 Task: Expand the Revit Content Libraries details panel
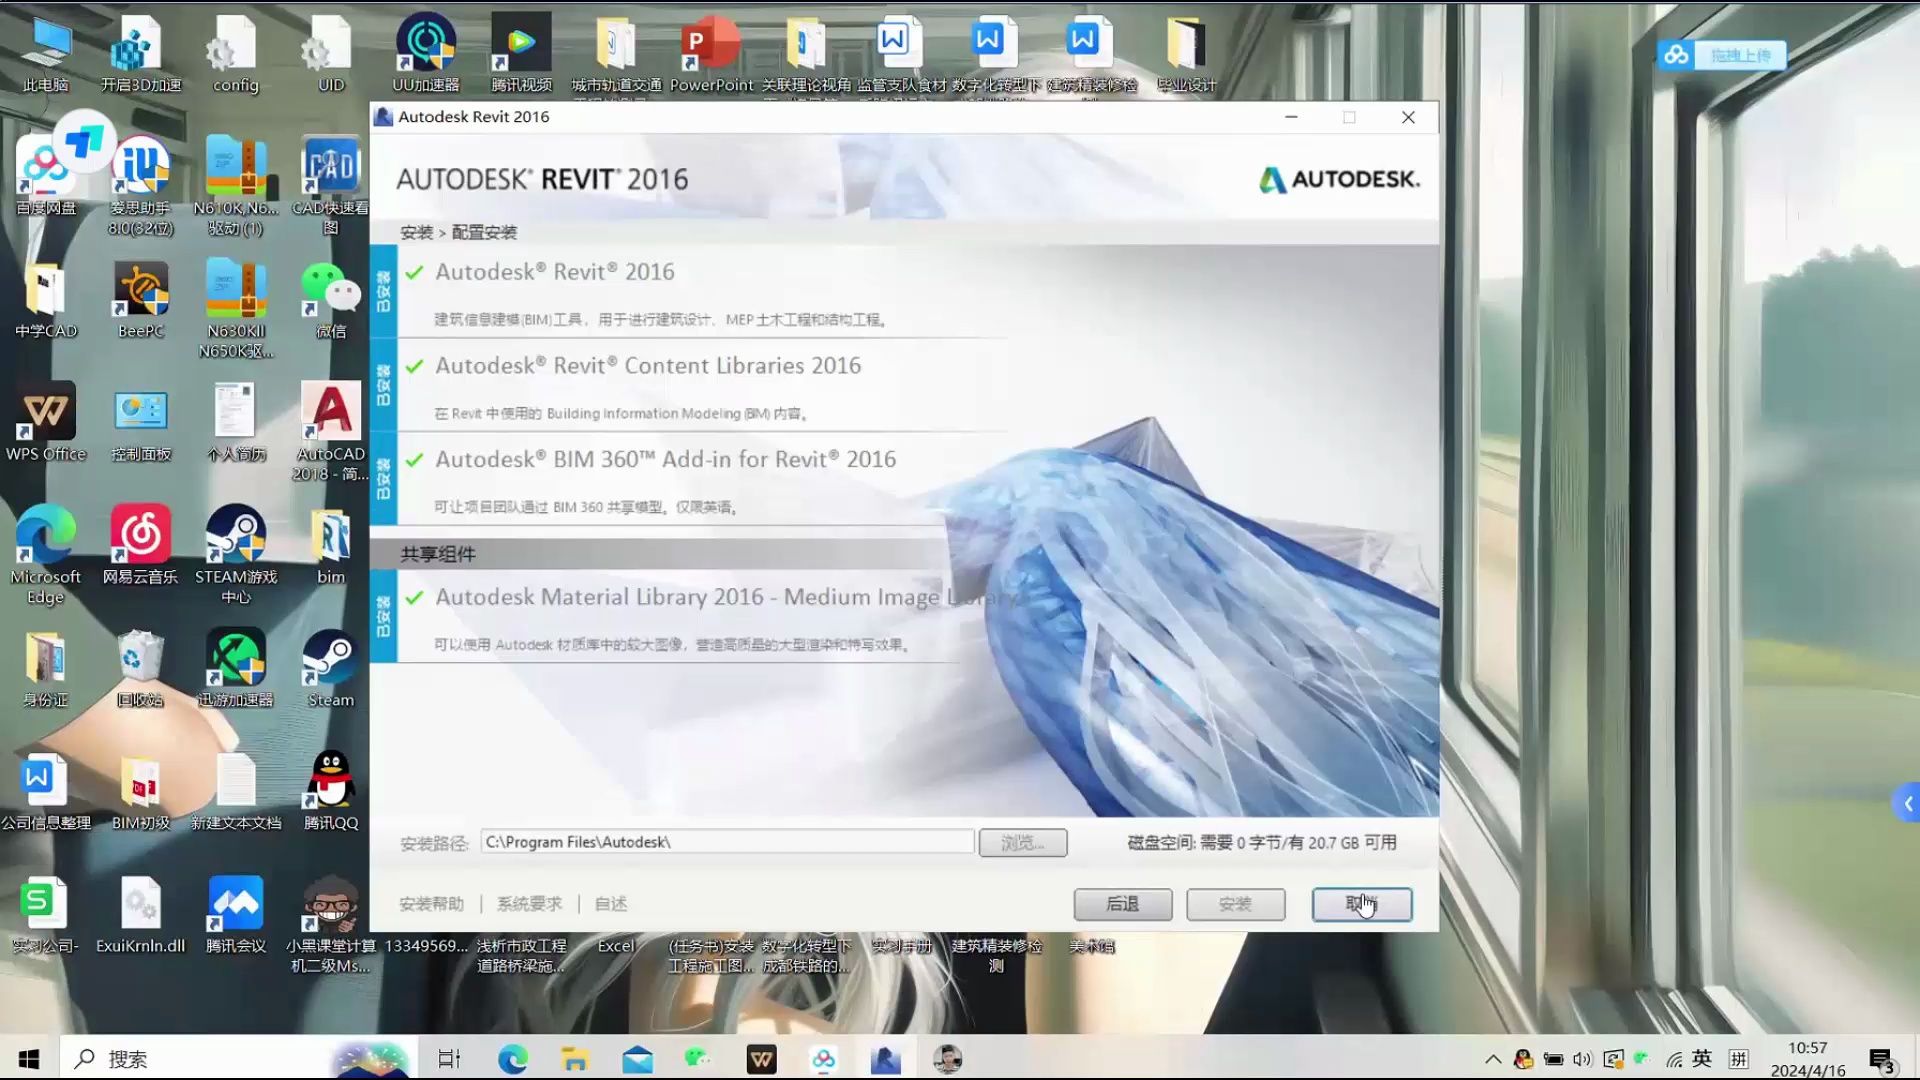[x=383, y=385]
